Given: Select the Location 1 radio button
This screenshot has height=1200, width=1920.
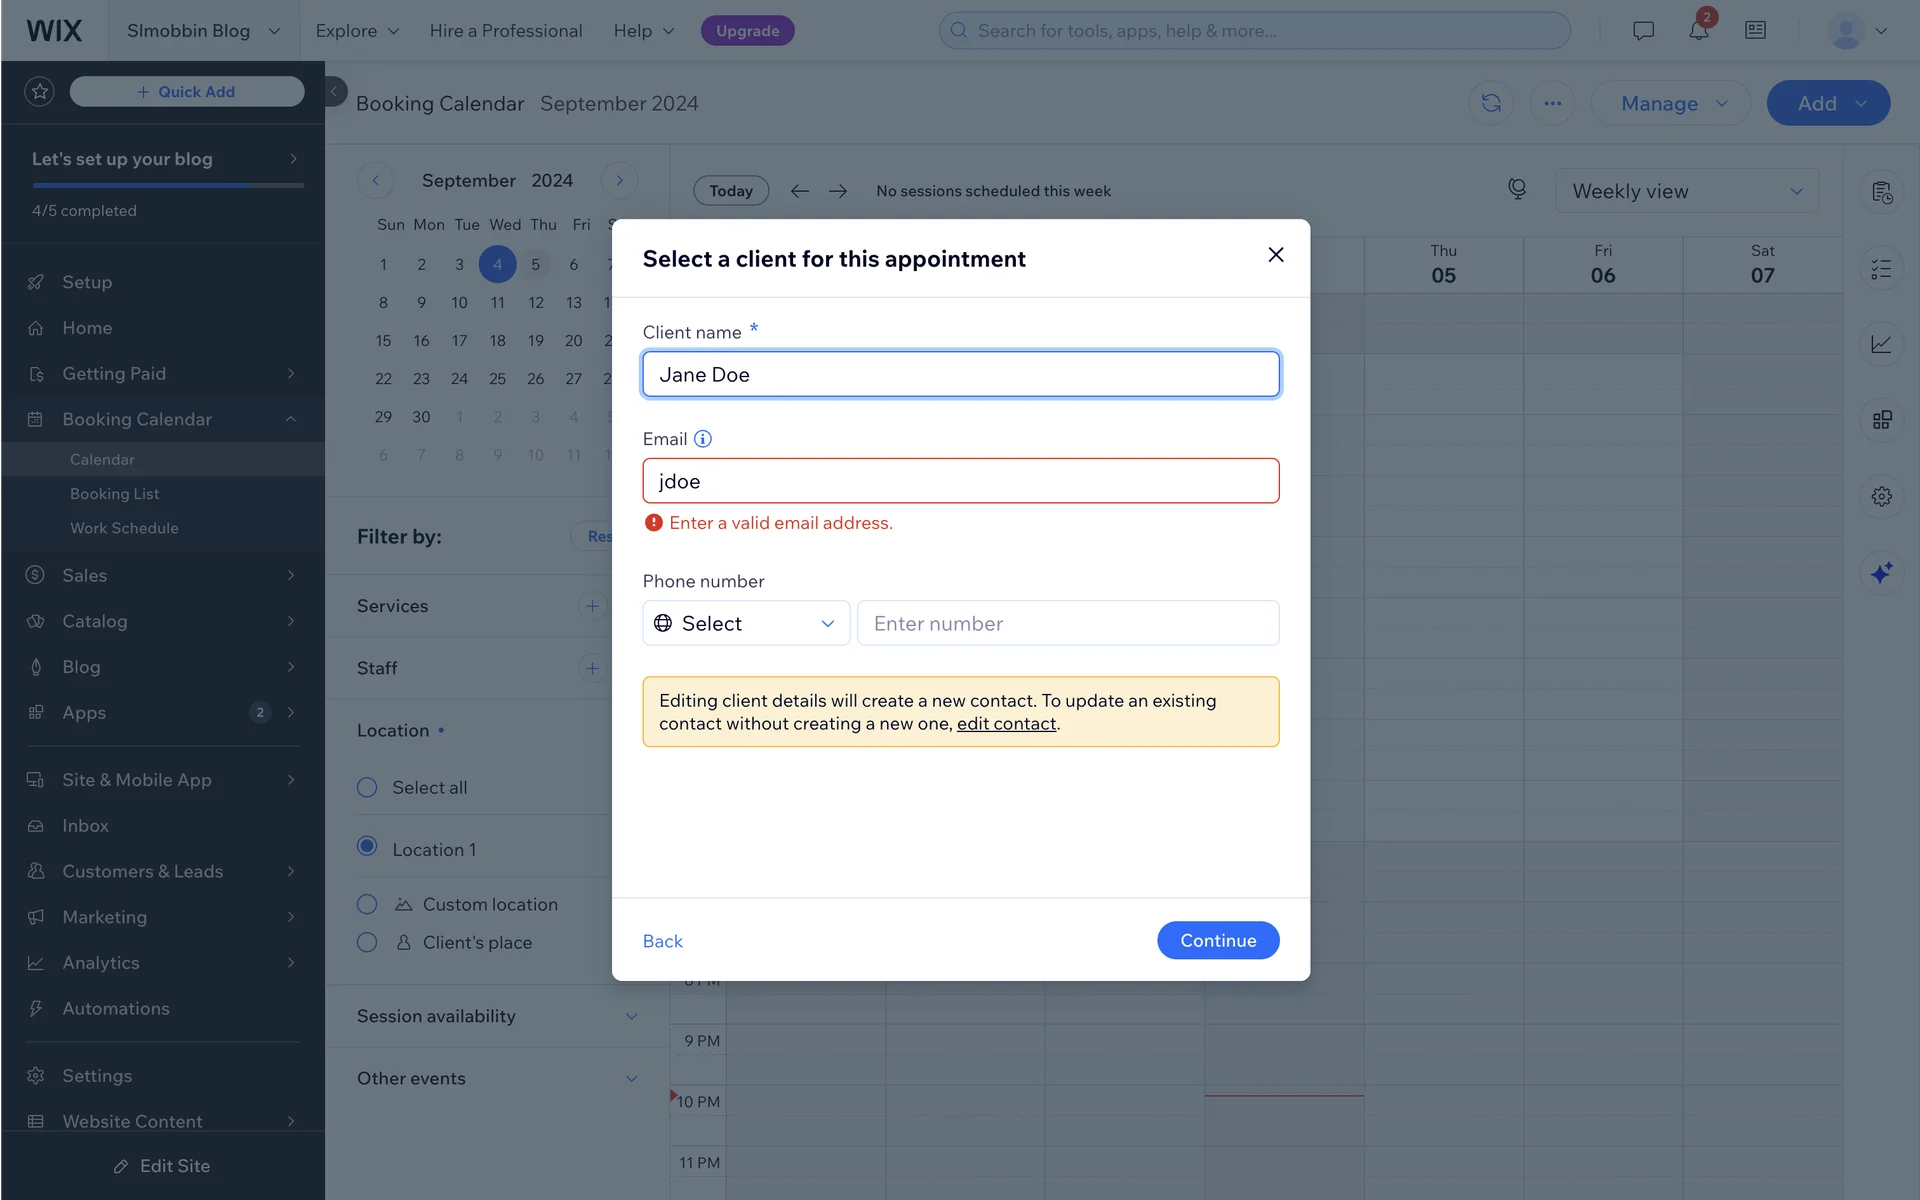Looking at the screenshot, I should [367, 847].
